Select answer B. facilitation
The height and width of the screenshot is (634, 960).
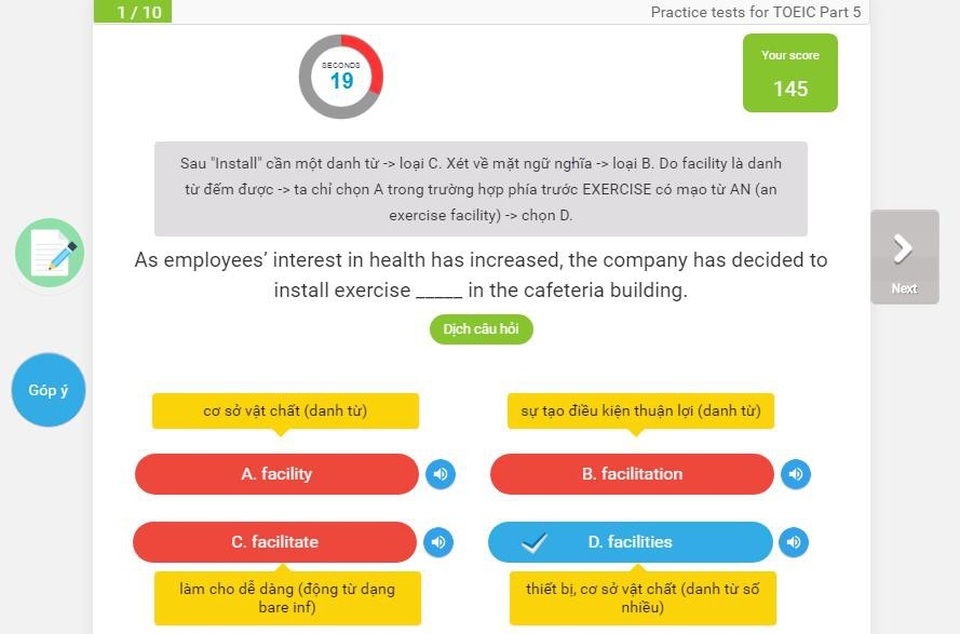click(632, 474)
